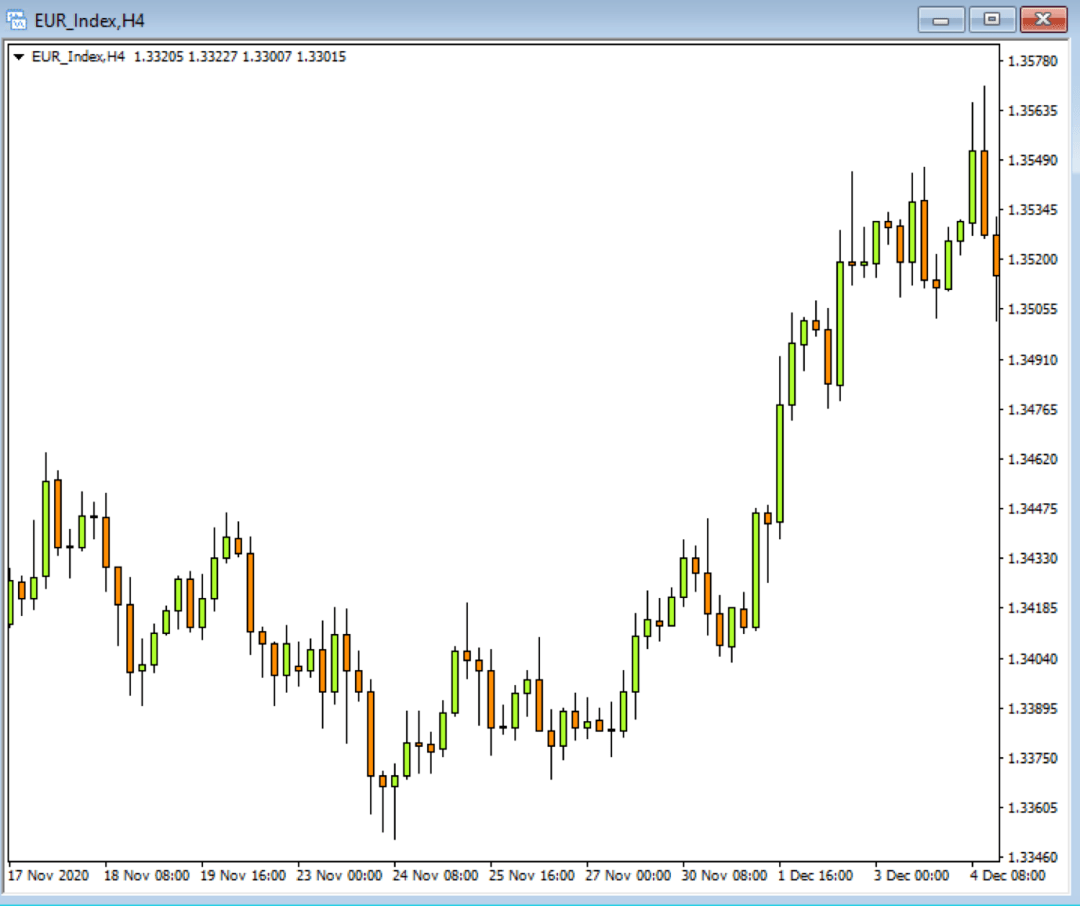Viewport: 1080px width, 906px height.
Task: Minimize the EUR_Index chart window
Action: [x=941, y=19]
